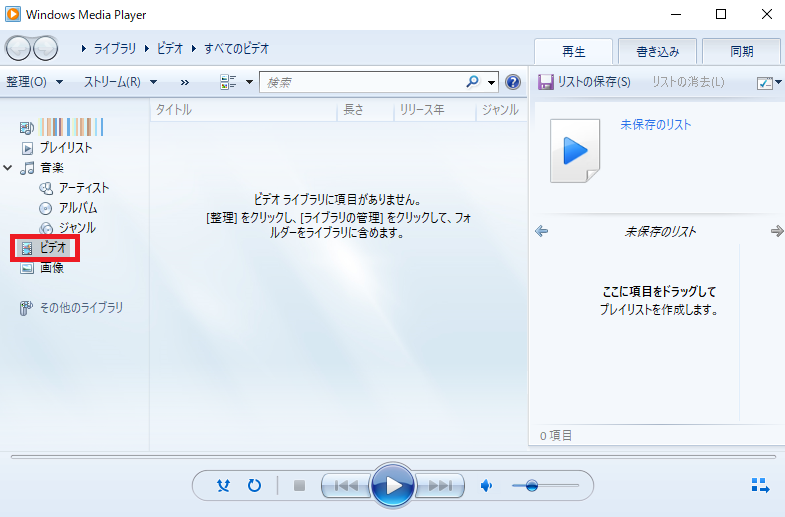The width and height of the screenshot is (785, 517).
Task: Switch to the 再生 tab
Action: (573, 52)
